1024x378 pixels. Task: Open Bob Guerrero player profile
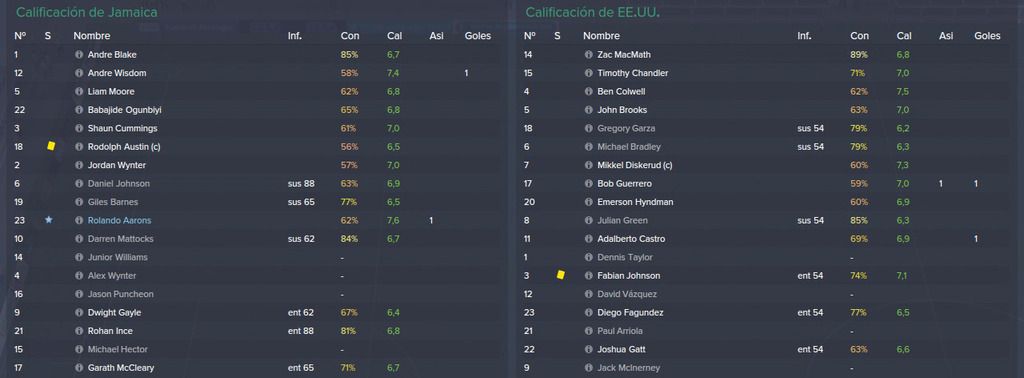point(624,184)
